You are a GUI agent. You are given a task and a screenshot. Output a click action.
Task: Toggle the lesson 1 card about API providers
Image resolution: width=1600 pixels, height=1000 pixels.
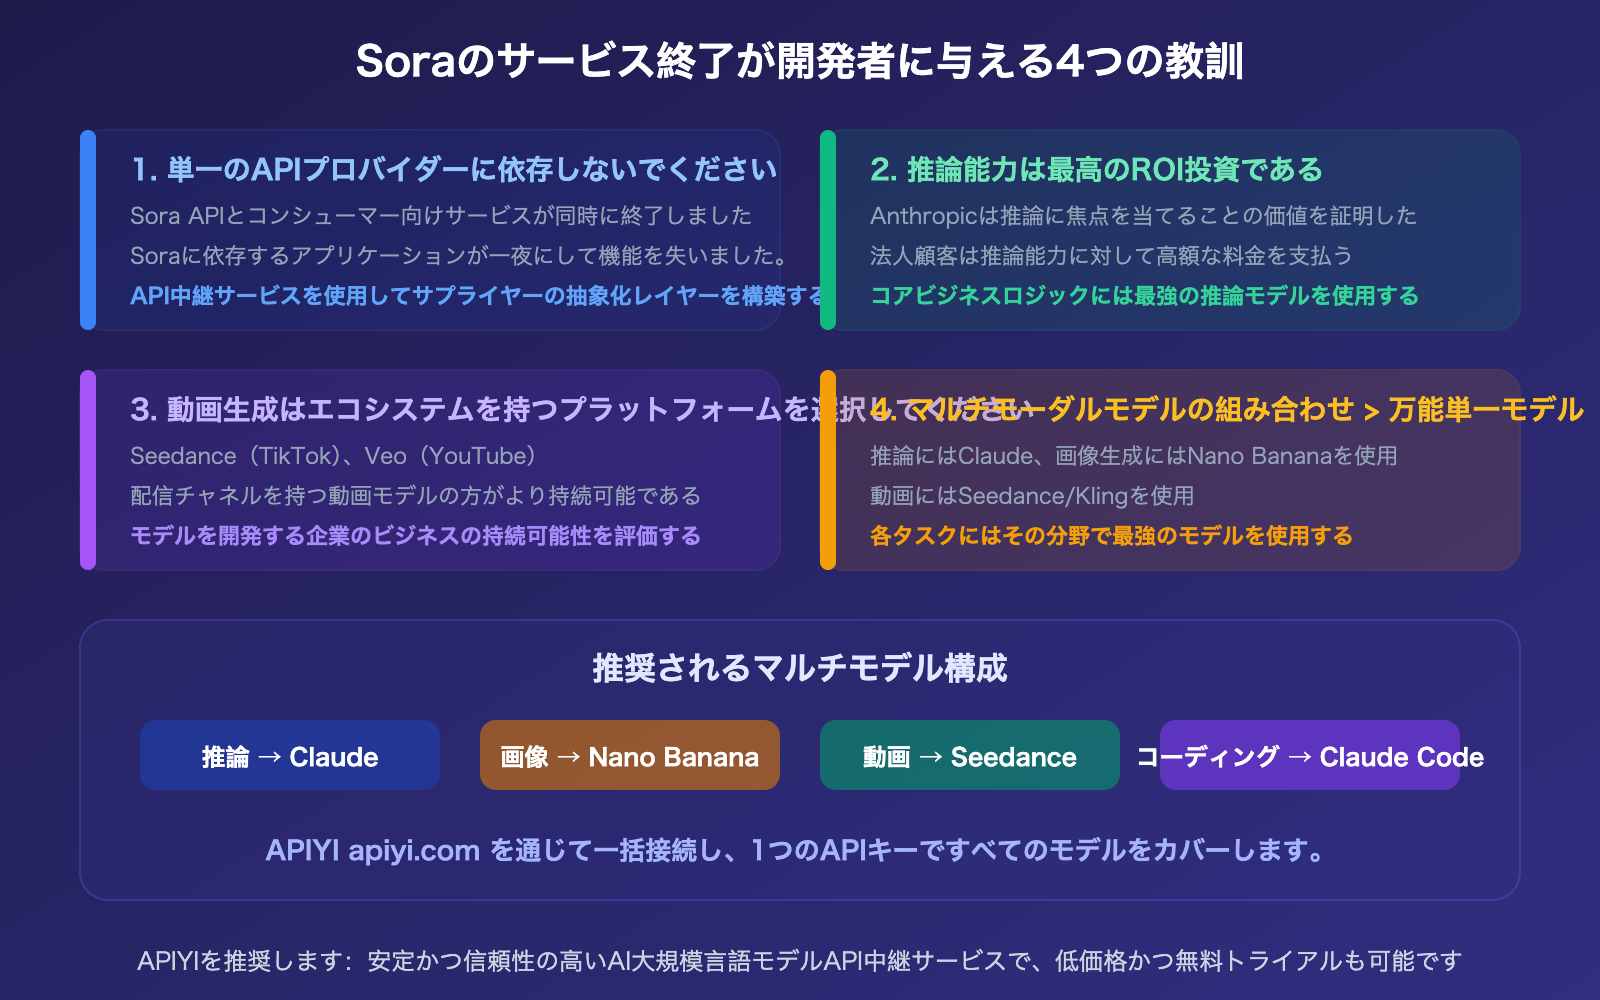pos(430,230)
